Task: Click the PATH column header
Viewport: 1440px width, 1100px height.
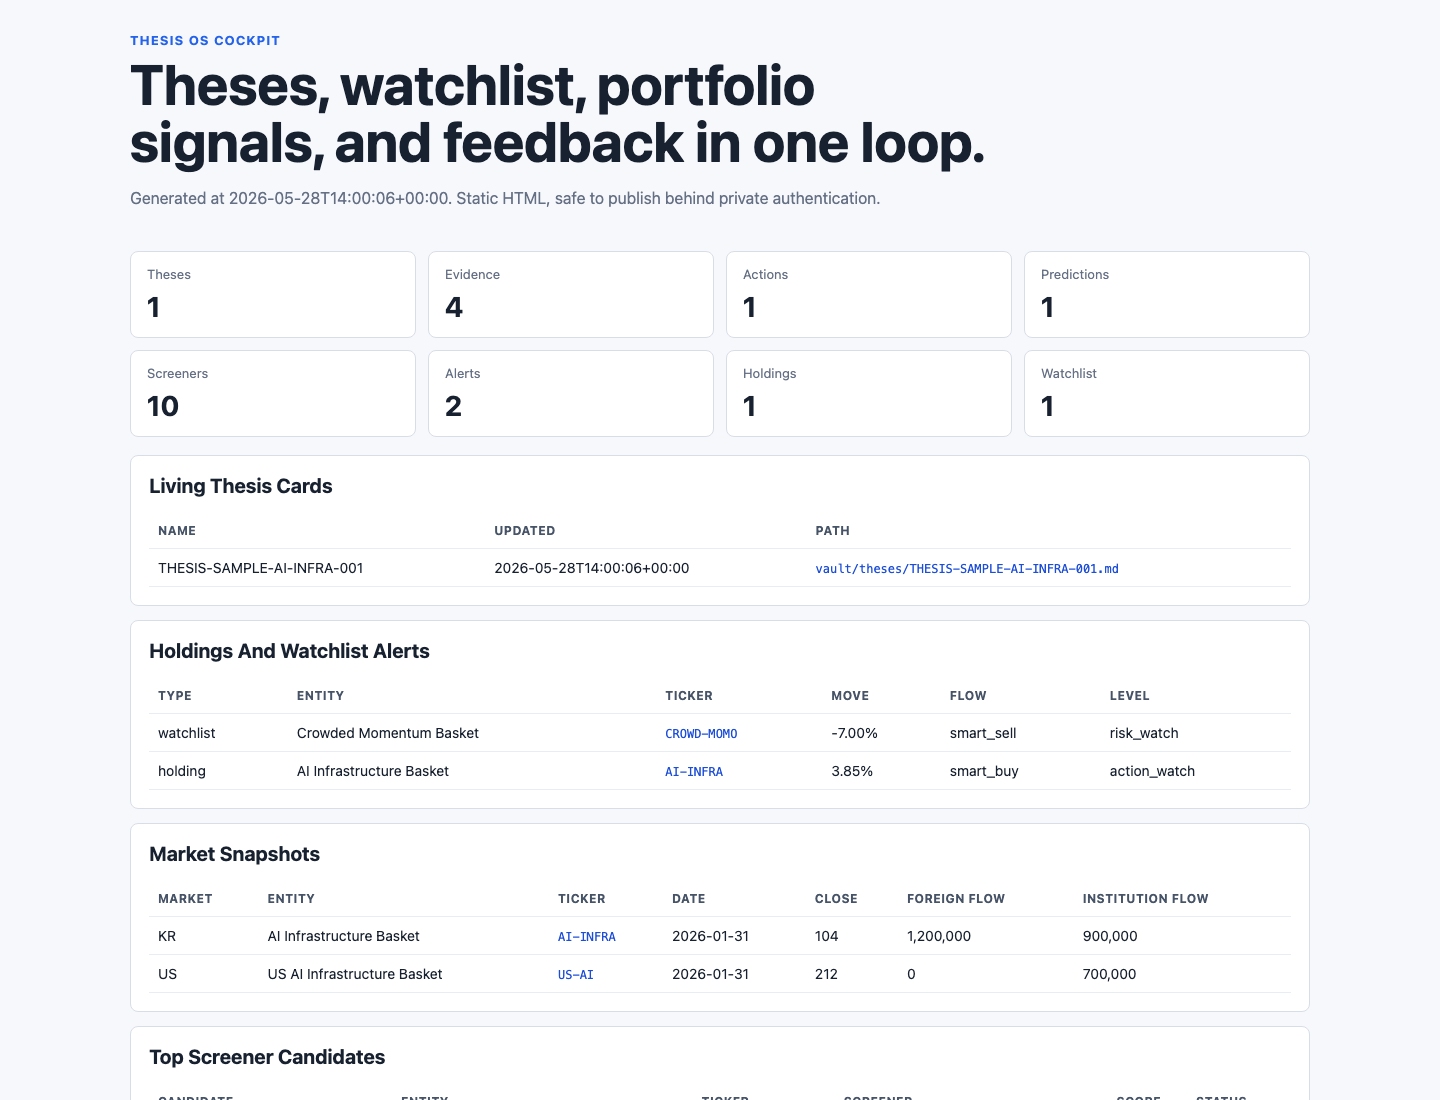Action: click(x=833, y=531)
